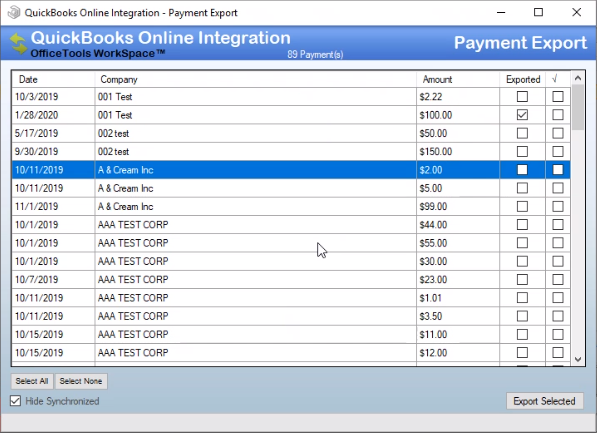597x433 pixels.
Task: Click the scrollbar down arrow
Action: 578,359
